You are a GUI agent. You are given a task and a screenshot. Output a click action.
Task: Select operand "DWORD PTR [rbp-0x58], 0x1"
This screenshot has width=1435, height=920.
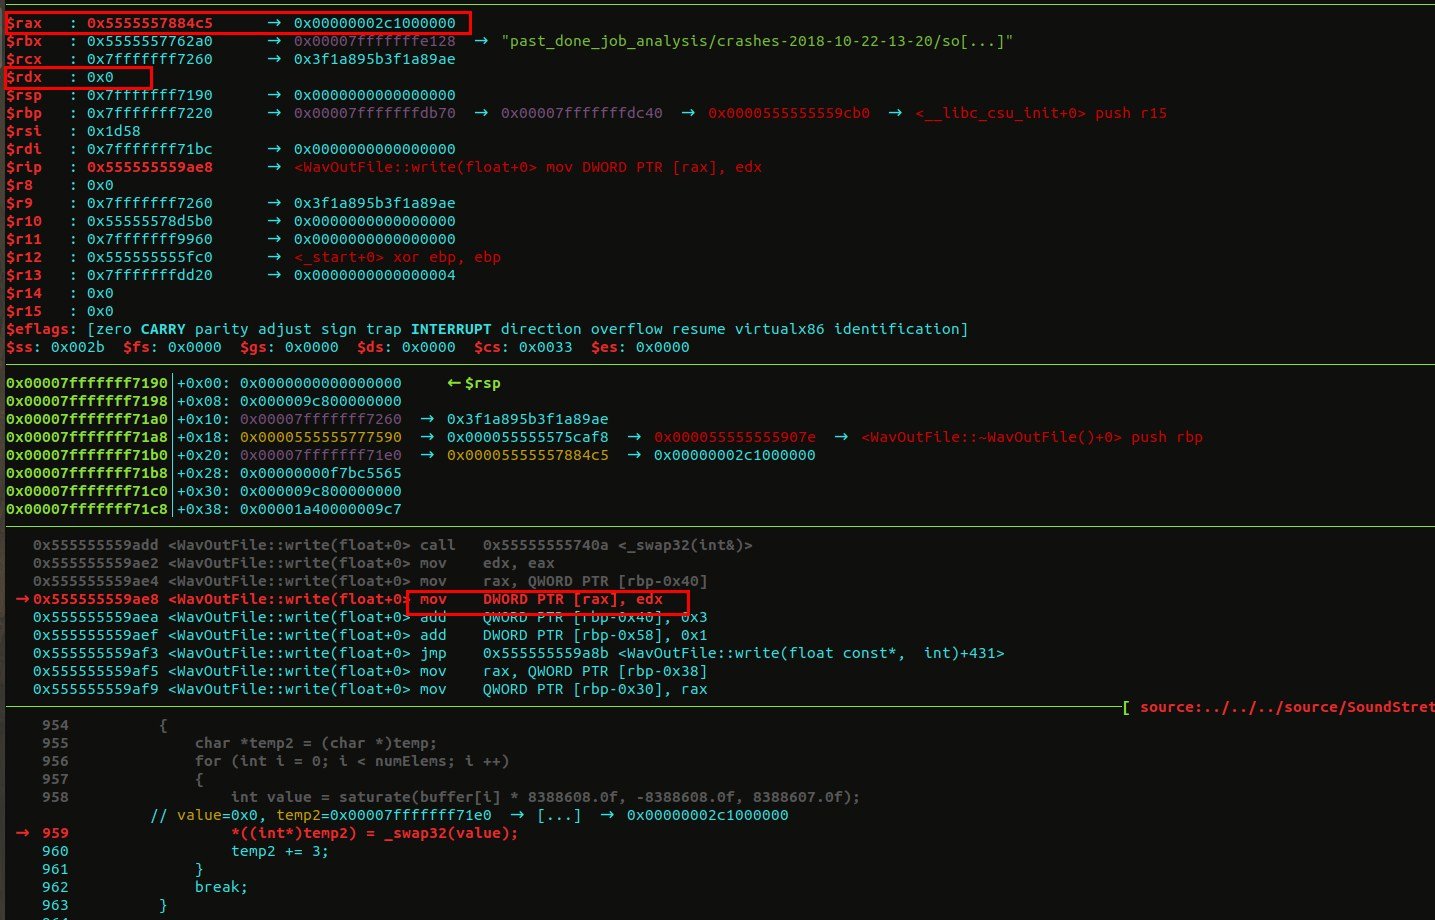tap(595, 635)
